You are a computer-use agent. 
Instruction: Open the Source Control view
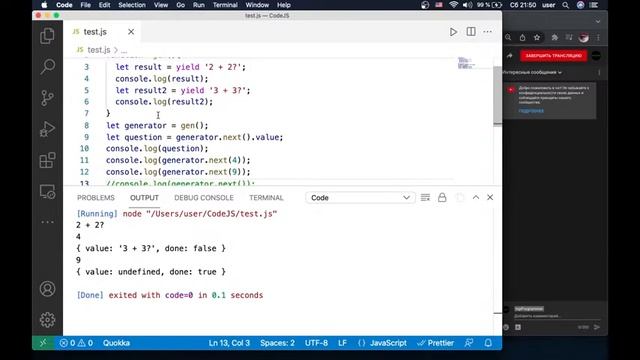click(47, 98)
